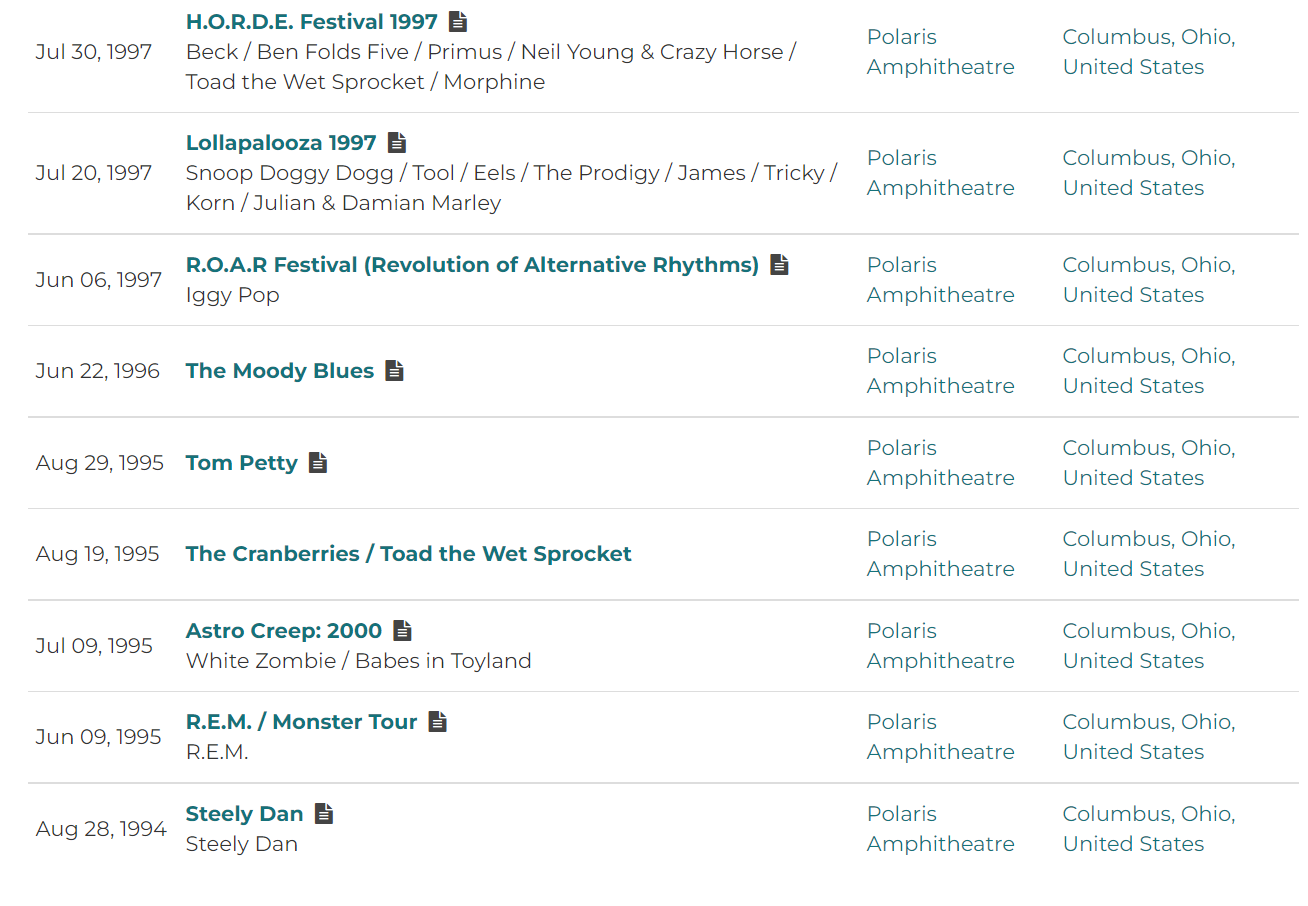Image resolution: width=1308 pixels, height=906 pixels.
Task: Click the document icon beside Astro Creep: 2000
Action: click(402, 631)
